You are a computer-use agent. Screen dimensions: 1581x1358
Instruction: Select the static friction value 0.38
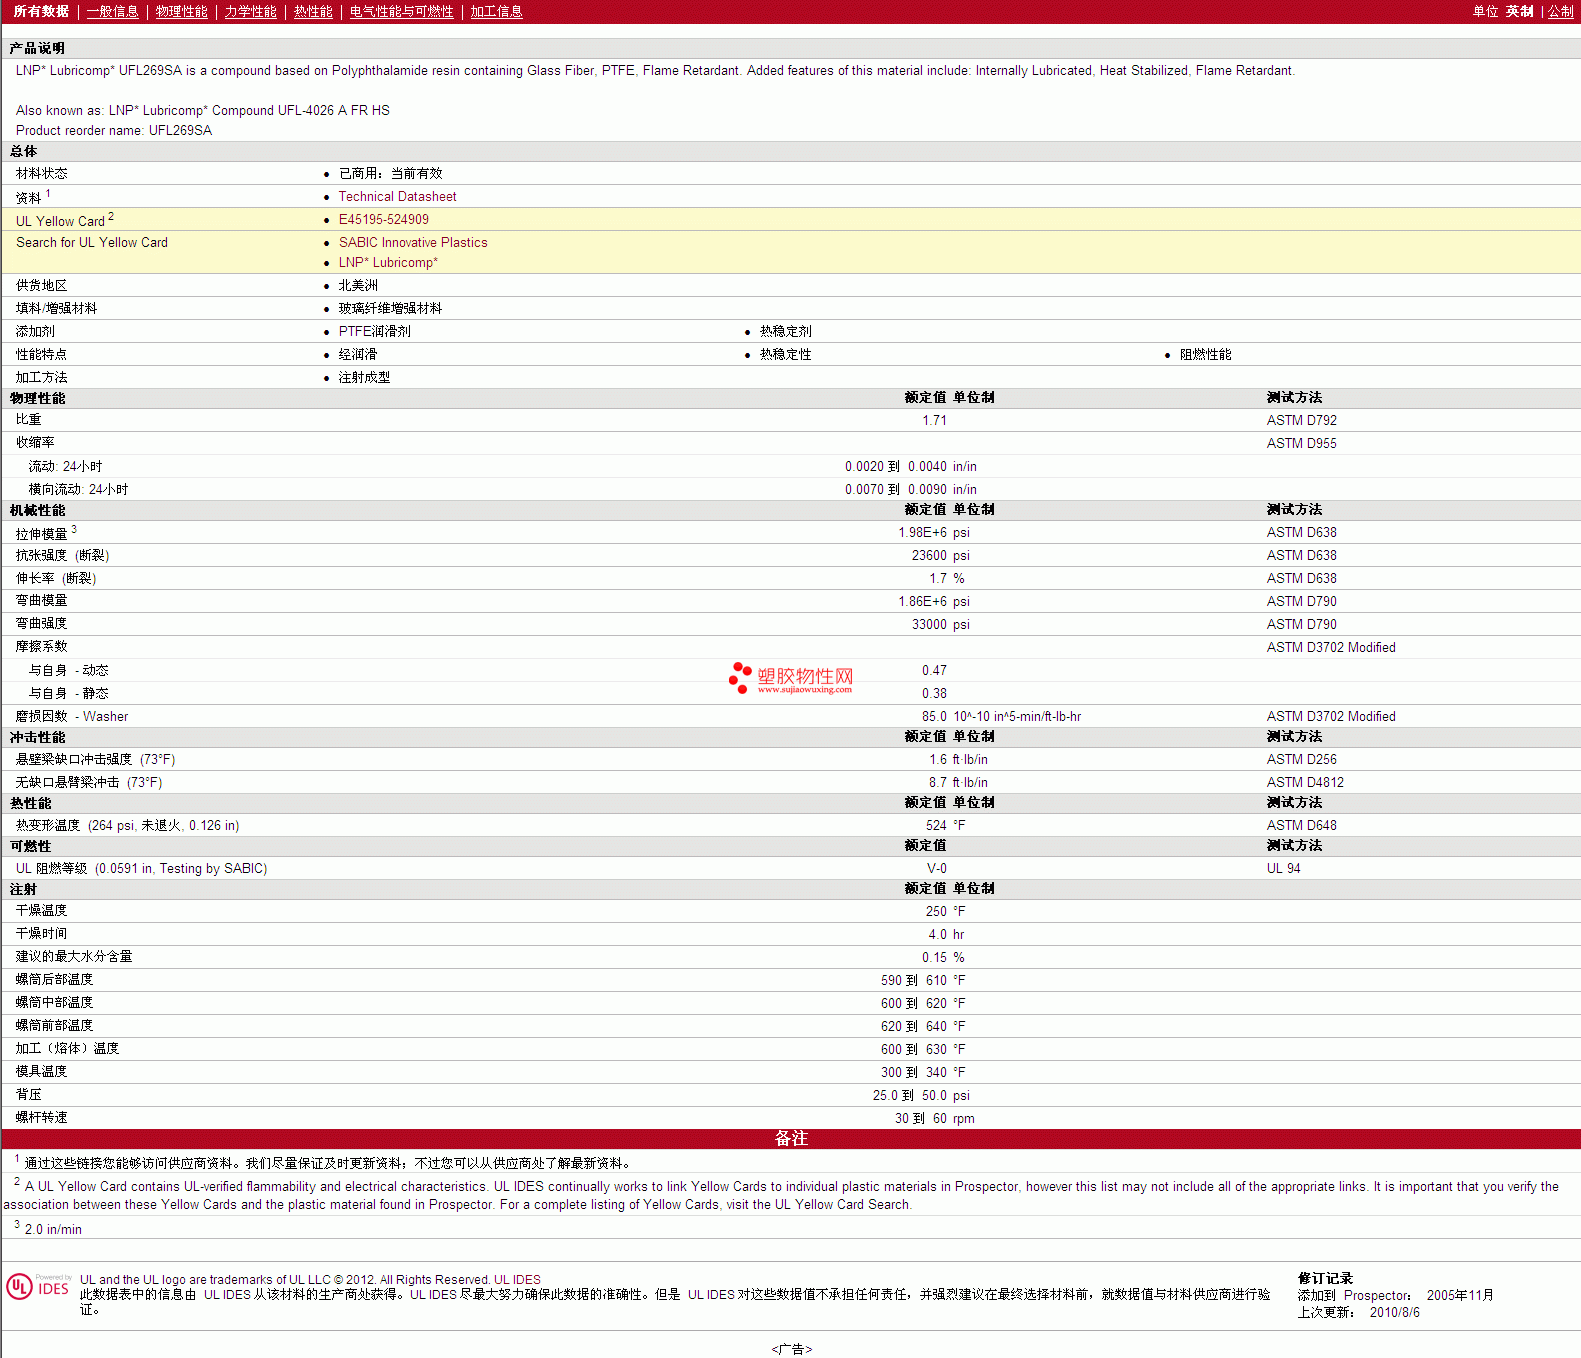(x=934, y=694)
